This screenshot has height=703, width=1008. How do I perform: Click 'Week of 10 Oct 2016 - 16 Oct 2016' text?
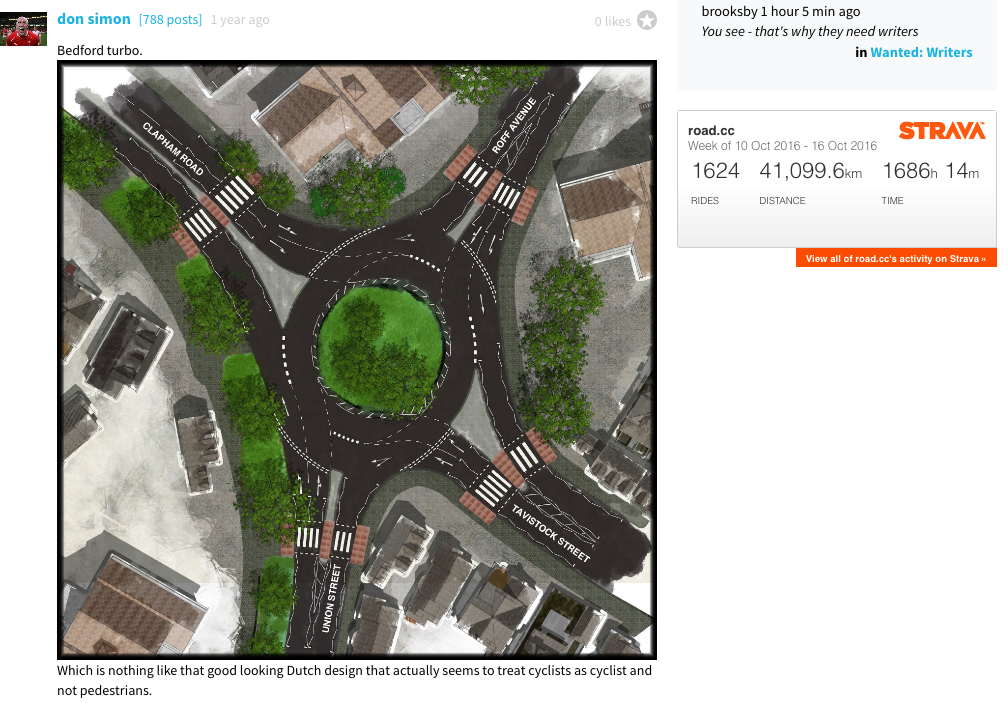pos(782,146)
